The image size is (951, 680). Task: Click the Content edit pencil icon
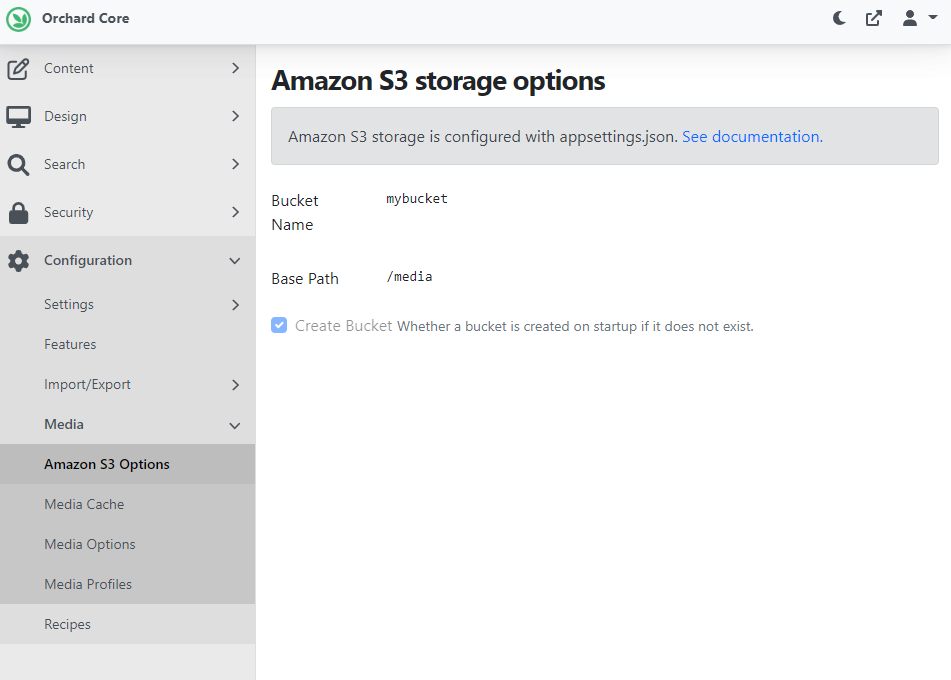click(x=18, y=69)
